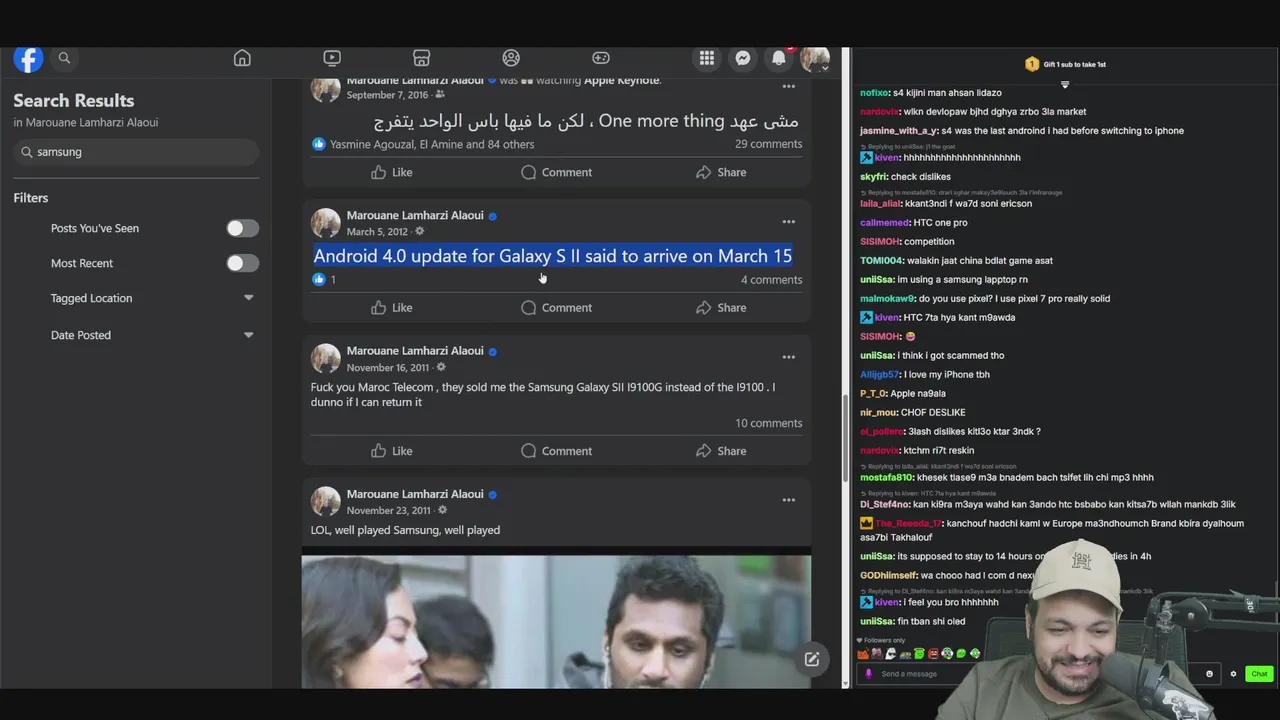
Task: Open the Twitch chat settings gear
Action: (1233, 674)
